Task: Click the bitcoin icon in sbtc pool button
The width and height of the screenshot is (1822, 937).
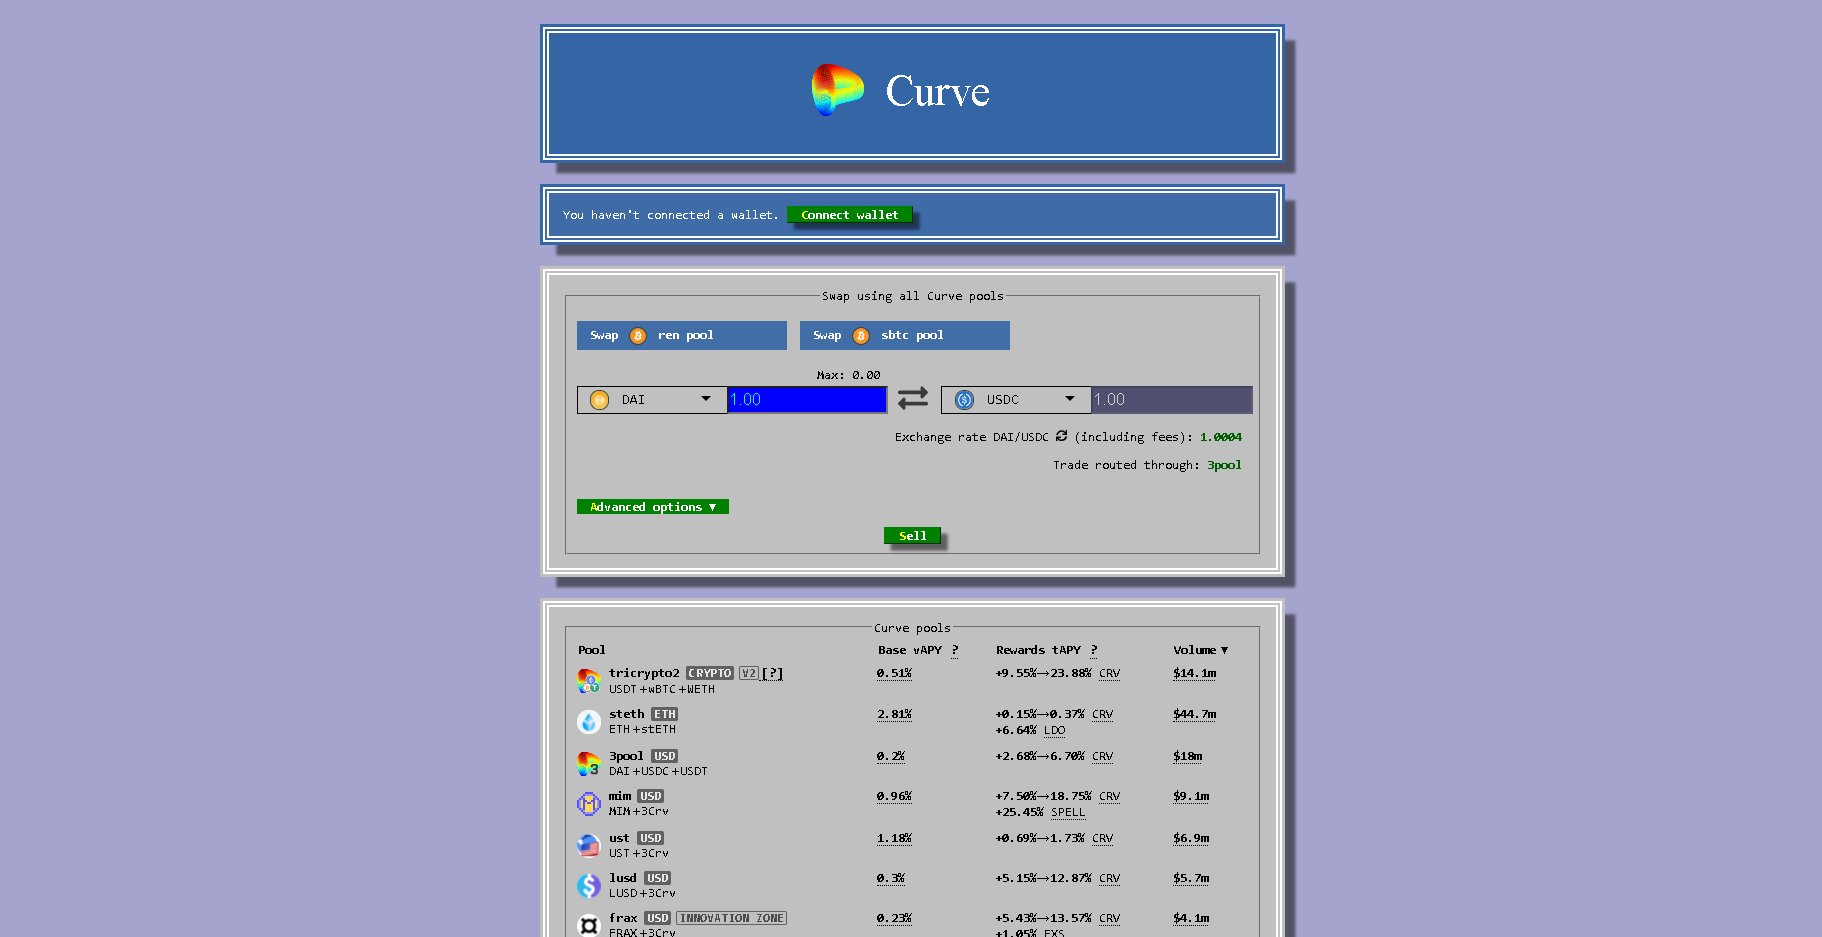Action: tap(861, 336)
